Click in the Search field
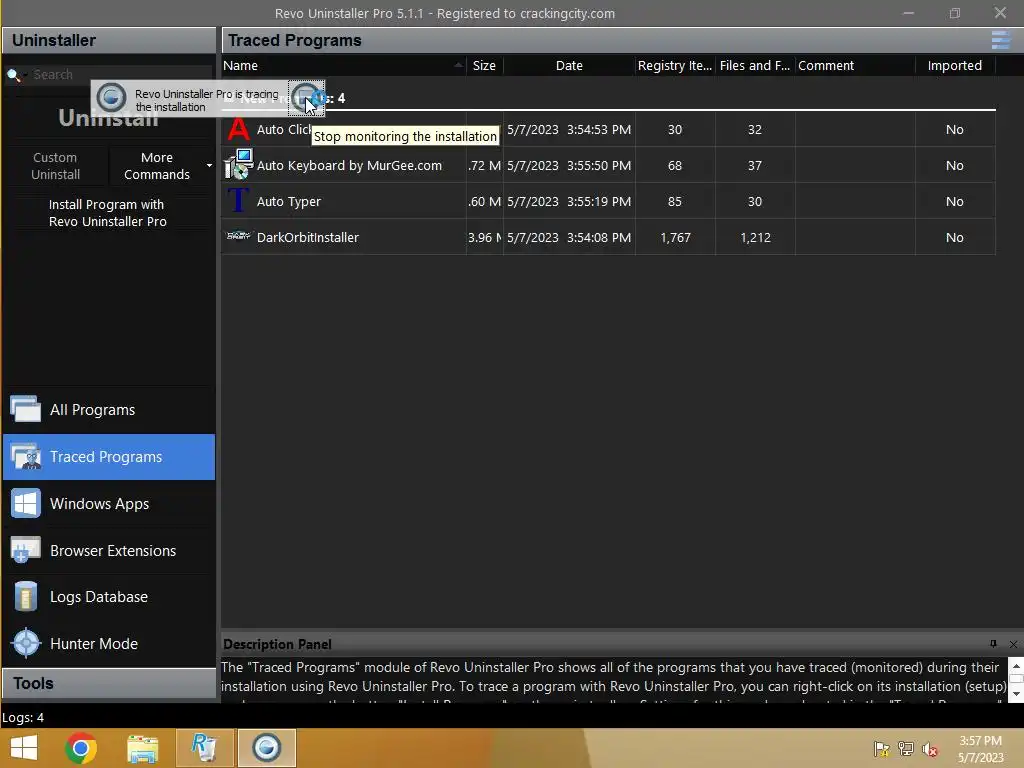 point(121,74)
